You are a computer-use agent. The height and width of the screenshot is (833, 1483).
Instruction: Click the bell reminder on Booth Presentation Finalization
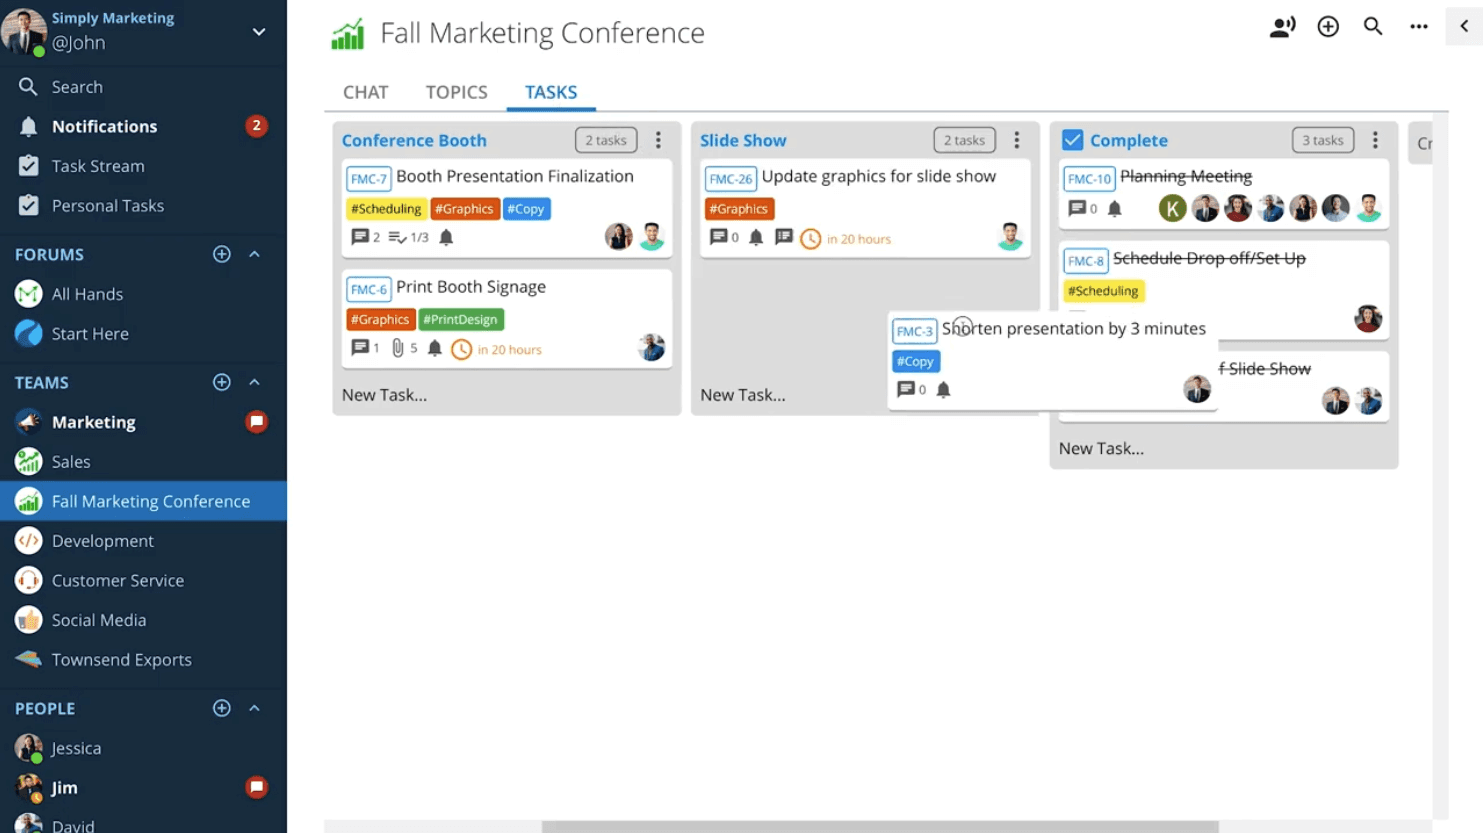tap(446, 237)
